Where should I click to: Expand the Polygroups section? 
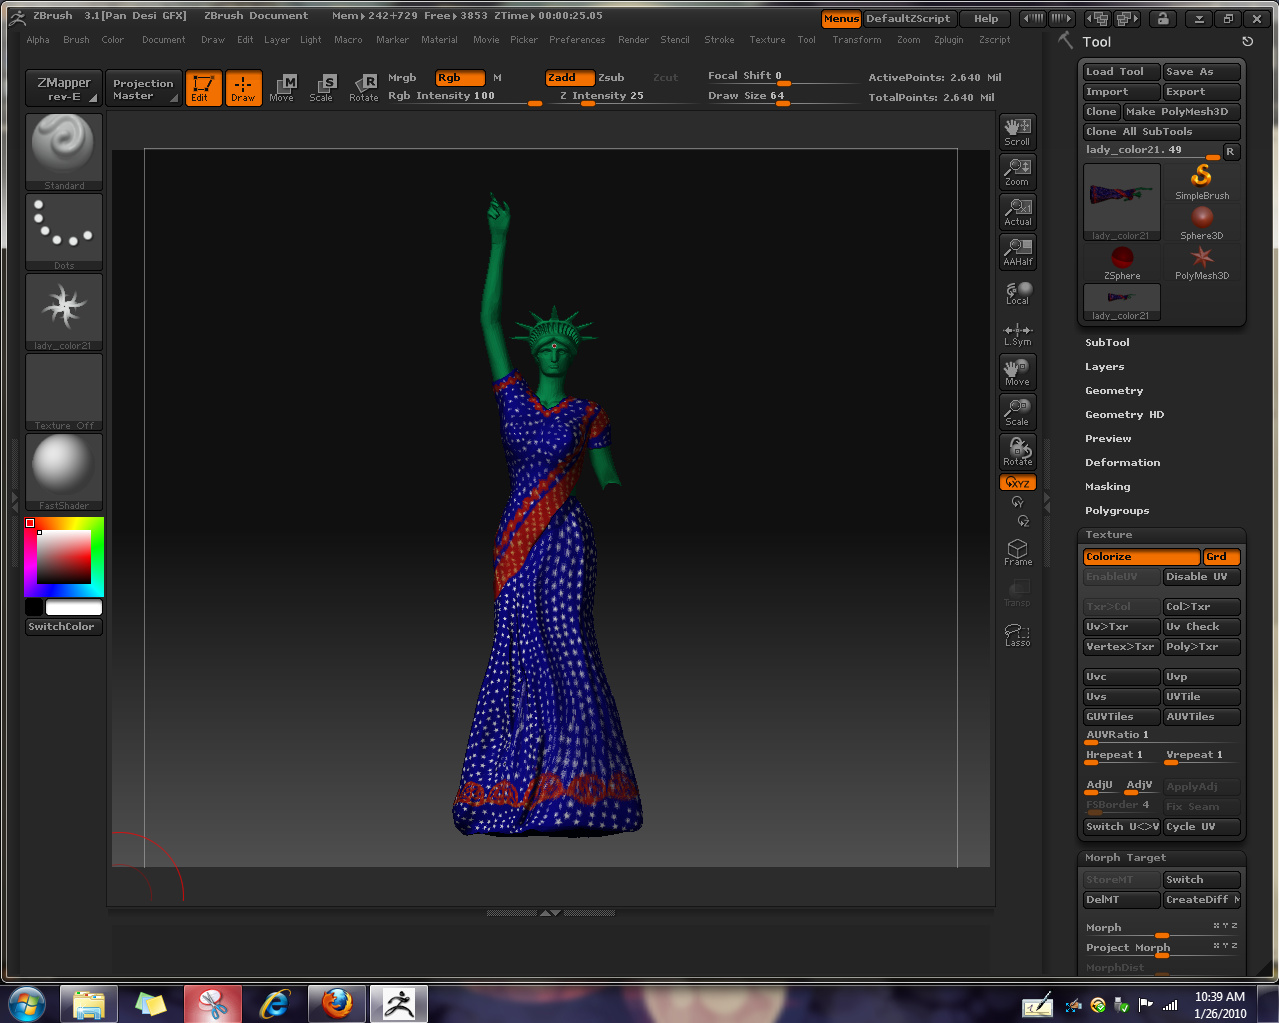[x=1117, y=510]
